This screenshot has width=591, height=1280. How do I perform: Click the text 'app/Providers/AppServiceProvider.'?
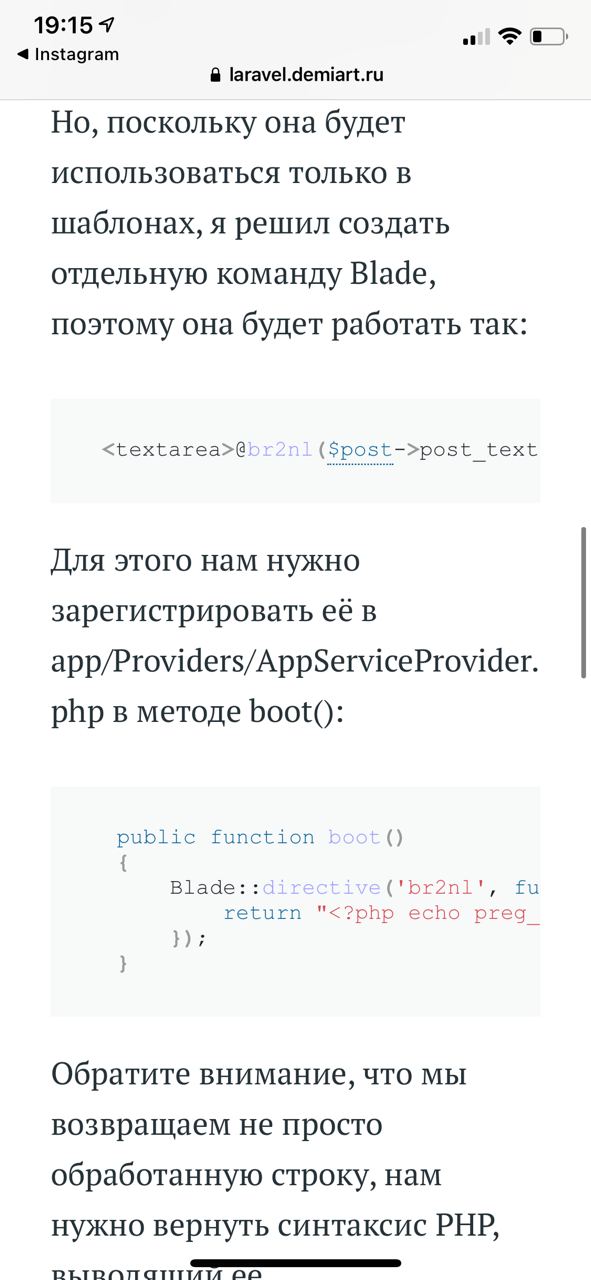click(x=295, y=662)
